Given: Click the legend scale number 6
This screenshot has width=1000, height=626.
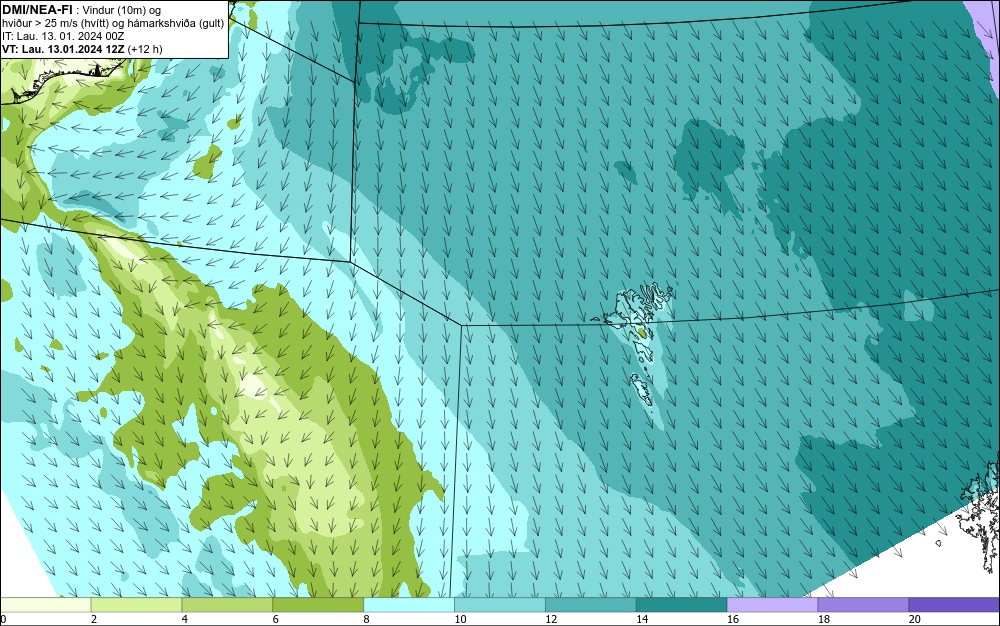Looking at the screenshot, I should 276,619.
